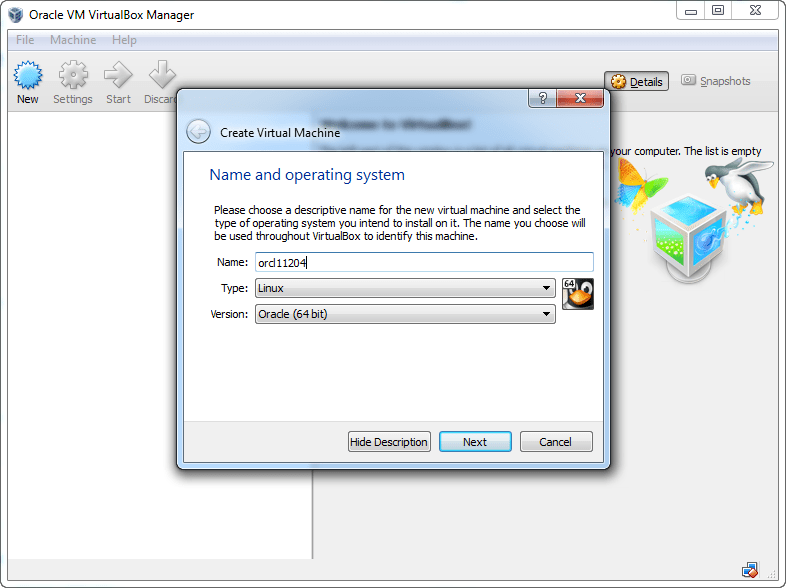Click the 'Type:' field label

(235, 288)
